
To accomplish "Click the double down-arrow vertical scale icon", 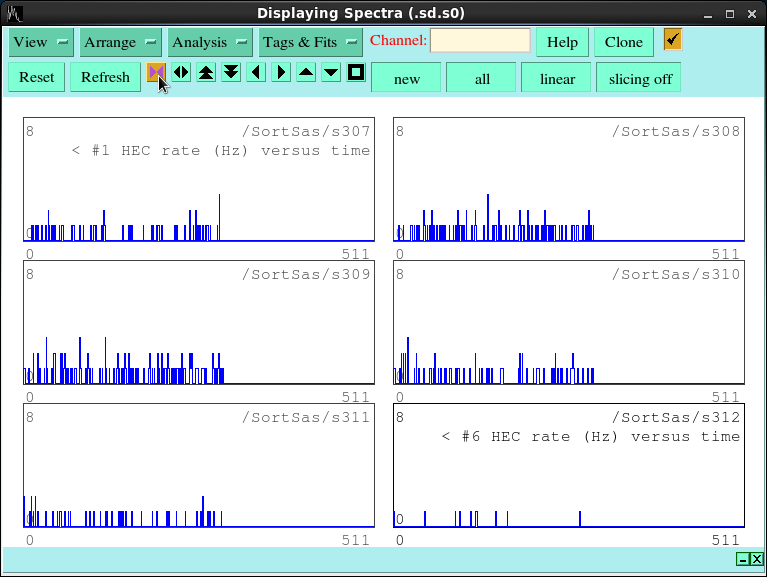I will pos(231,73).
